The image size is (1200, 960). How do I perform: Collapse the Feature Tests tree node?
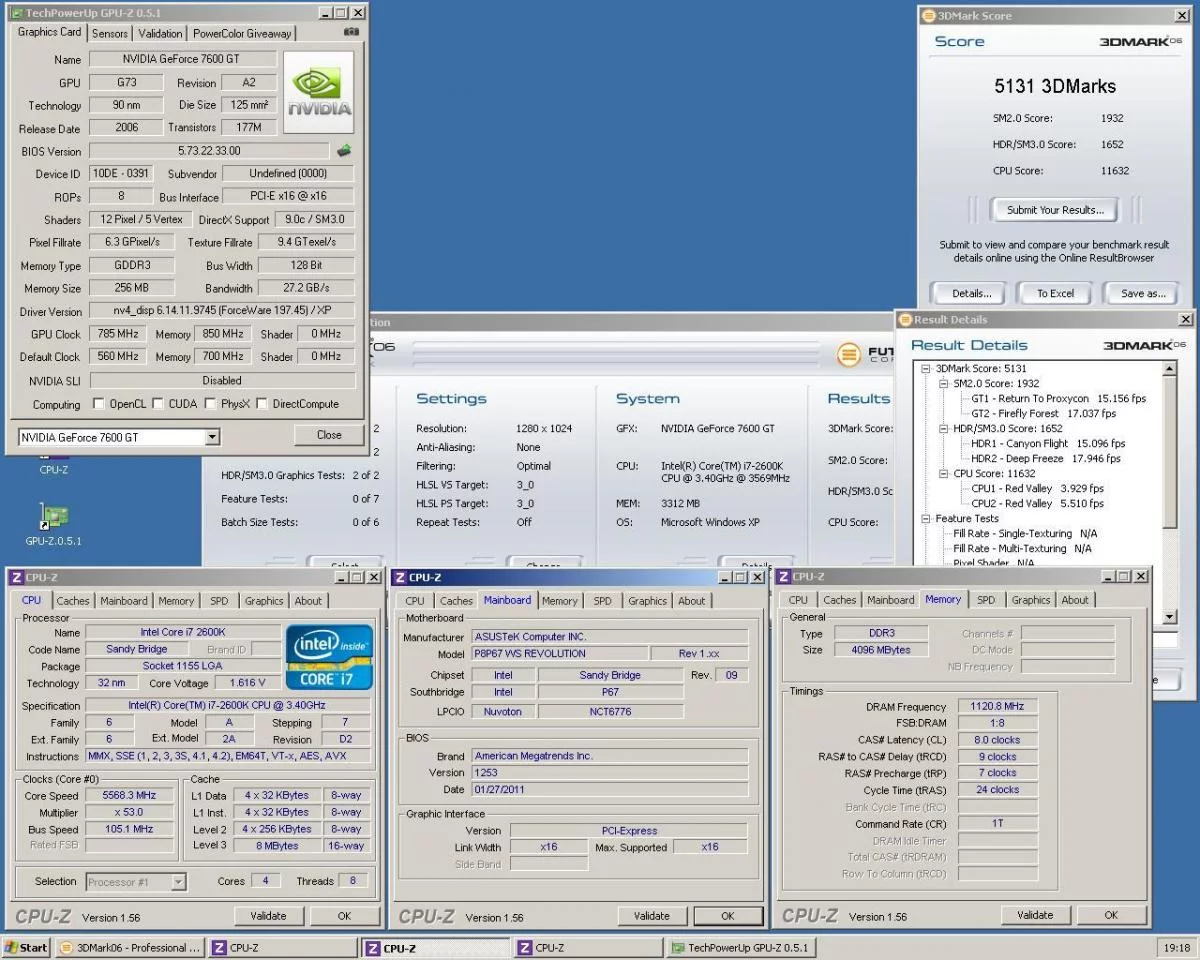pyautogui.click(x=926, y=518)
